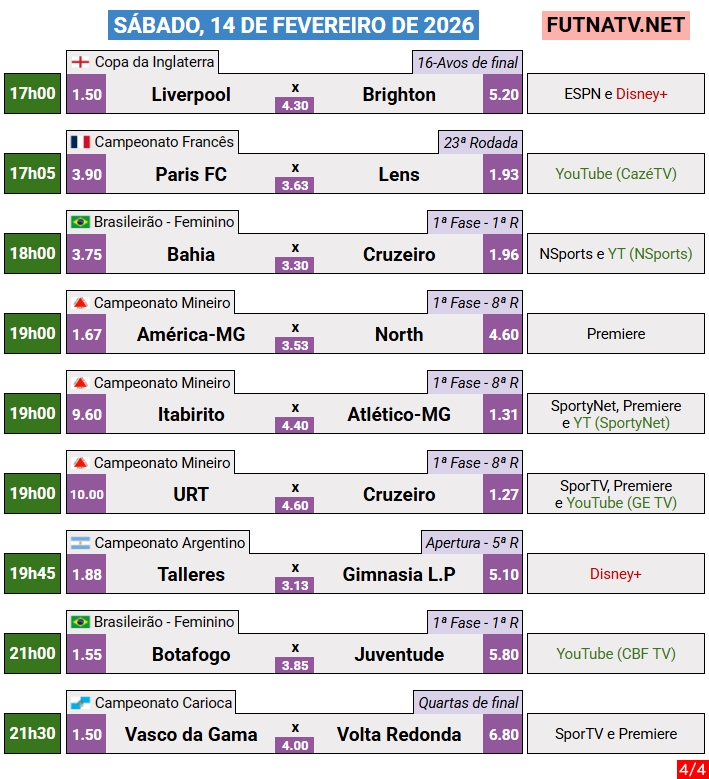Click the 4/4 page indicator
Viewport: 709px width, 779px height.
click(x=690, y=769)
